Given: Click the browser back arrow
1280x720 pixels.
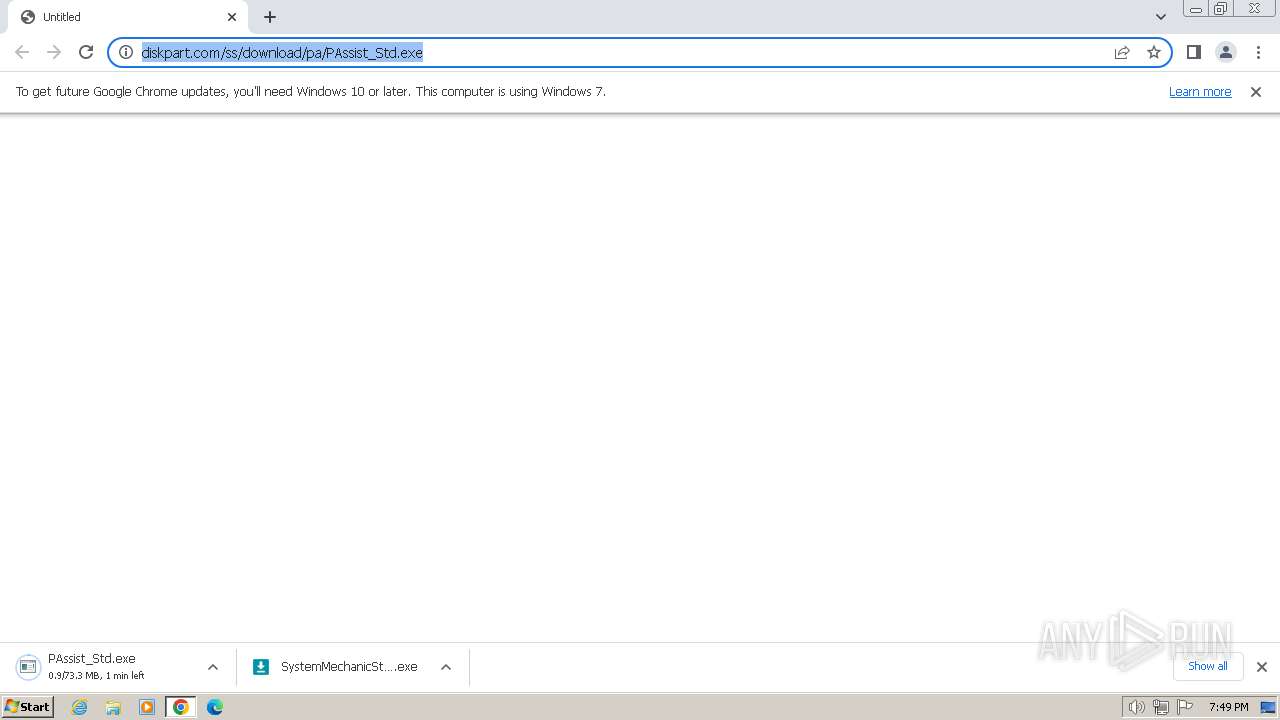Looking at the screenshot, I should [22, 52].
